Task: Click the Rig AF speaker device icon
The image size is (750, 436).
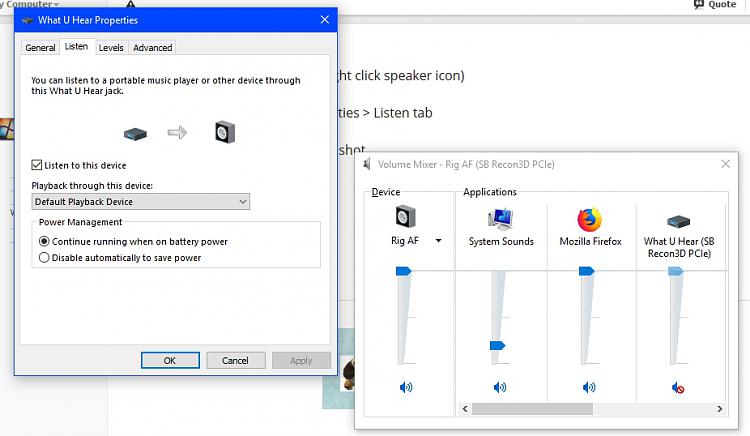Action: pyautogui.click(x=405, y=217)
